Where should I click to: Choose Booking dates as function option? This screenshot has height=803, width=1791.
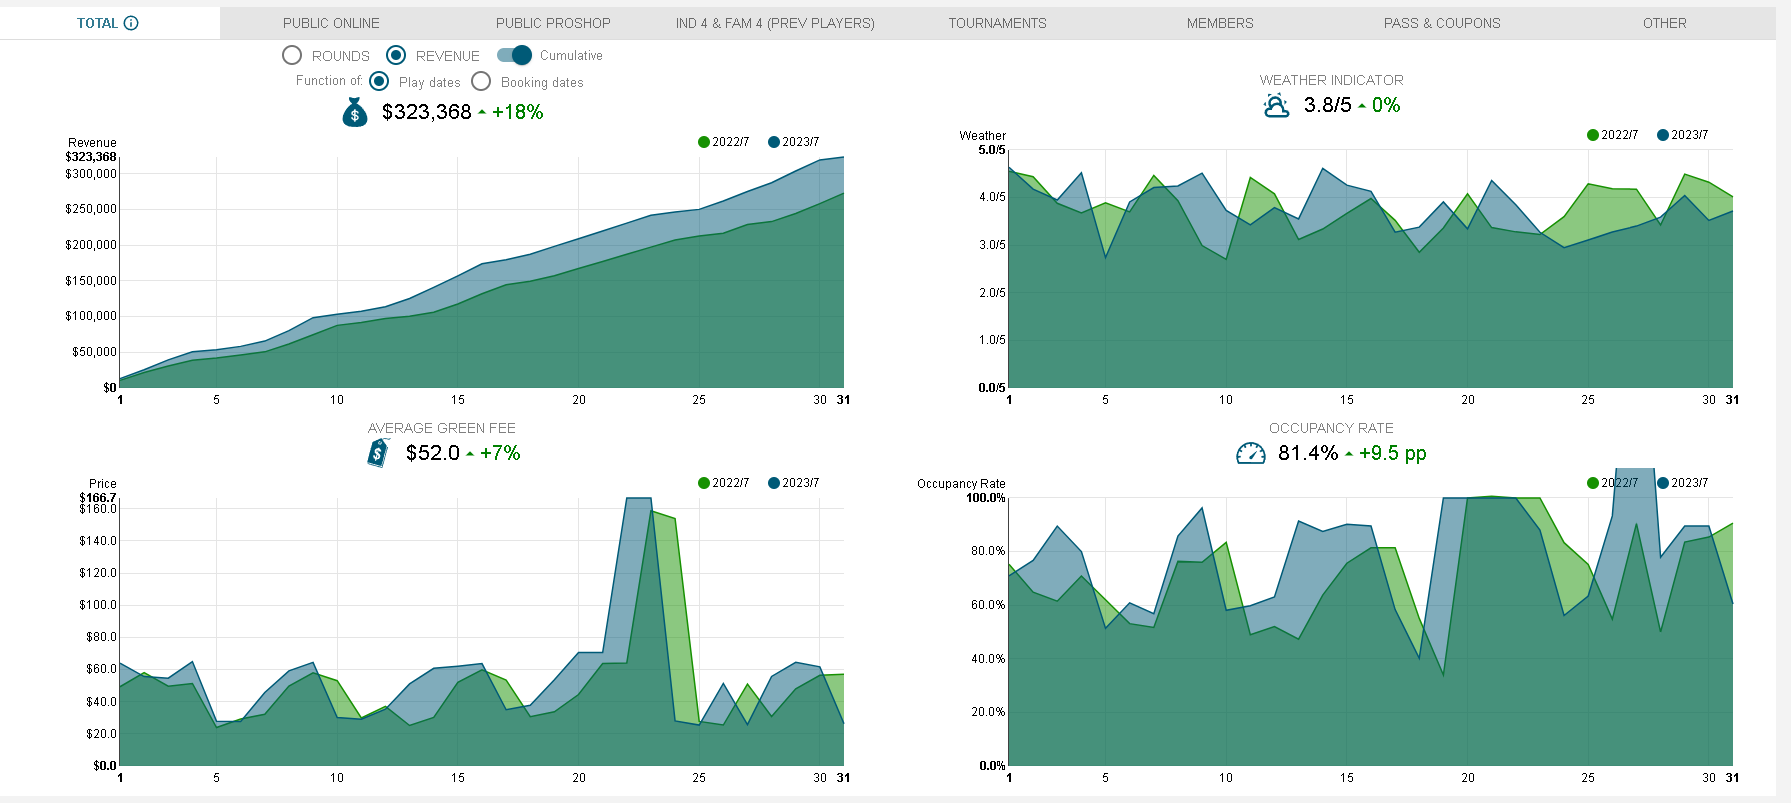click(481, 82)
